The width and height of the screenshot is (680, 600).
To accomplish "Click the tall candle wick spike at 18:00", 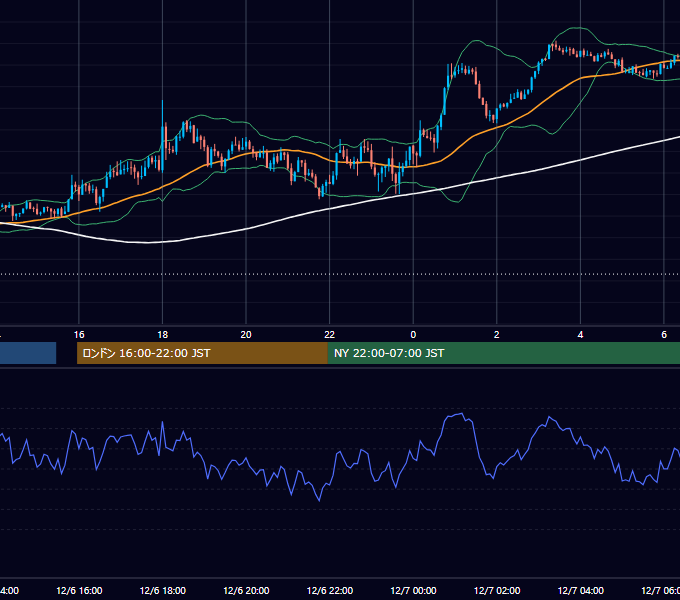I will point(163,114).
